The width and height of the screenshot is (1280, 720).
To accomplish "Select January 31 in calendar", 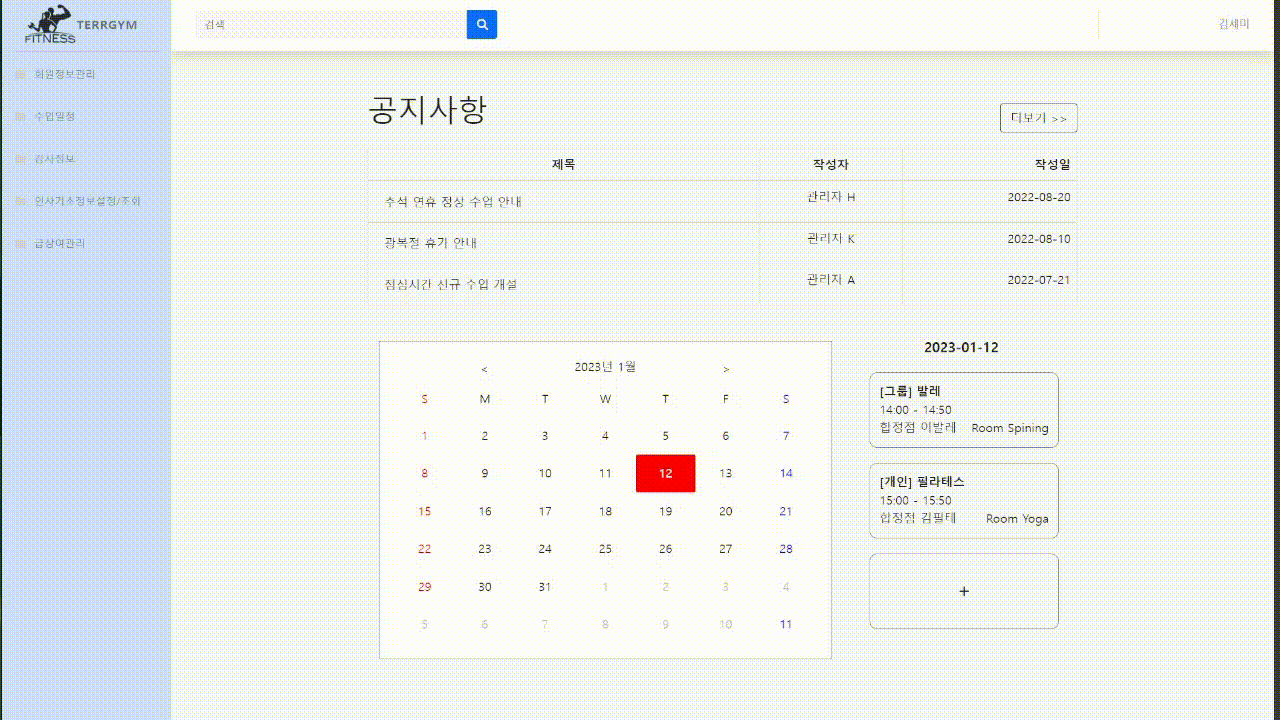I will [545, 587].
